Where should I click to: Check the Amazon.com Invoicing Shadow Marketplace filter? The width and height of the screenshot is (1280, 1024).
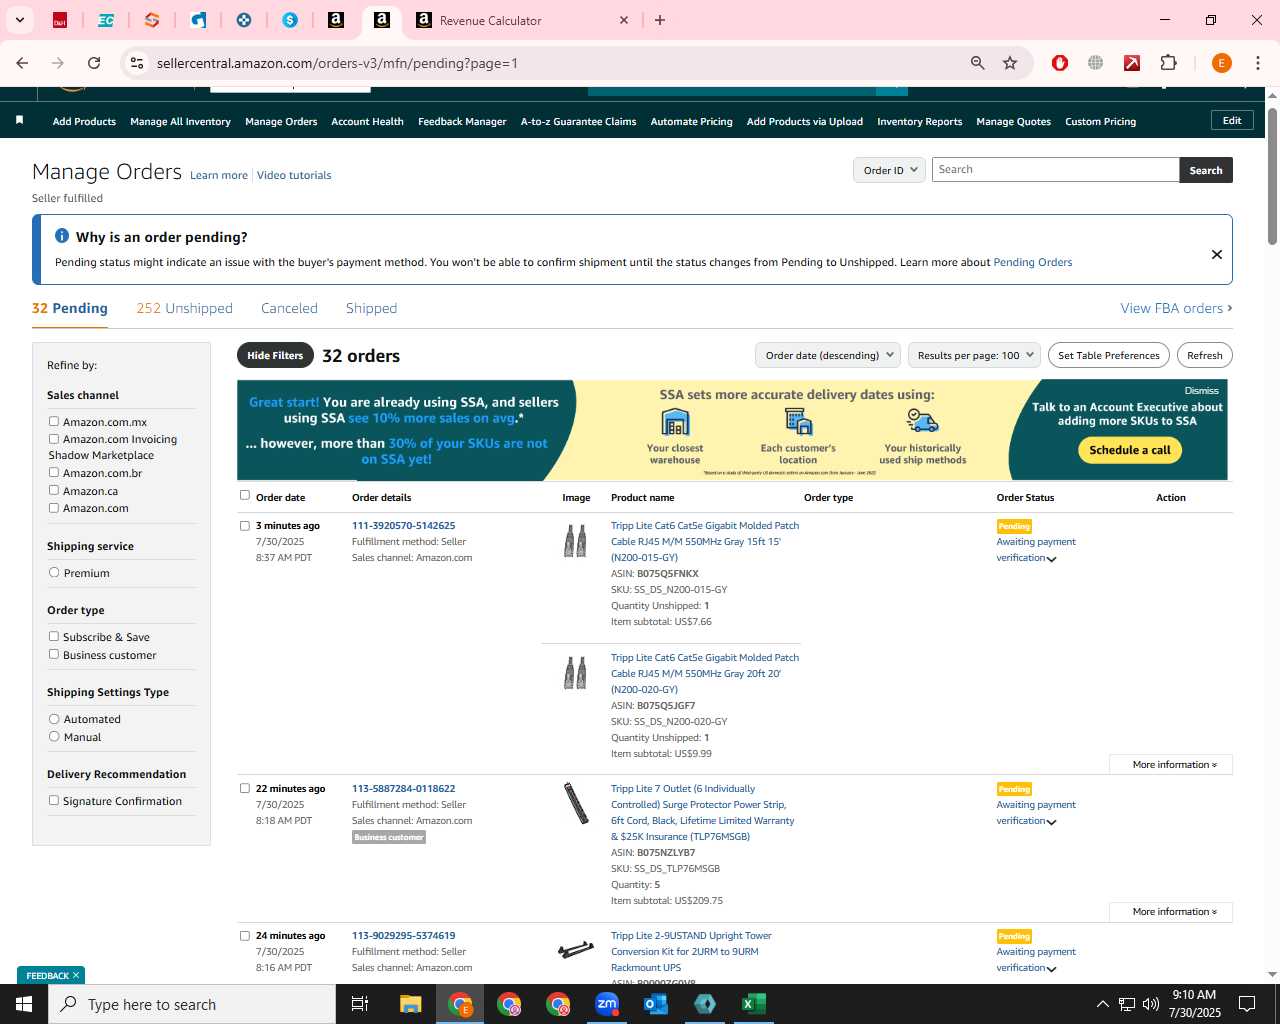pos(54,438)
